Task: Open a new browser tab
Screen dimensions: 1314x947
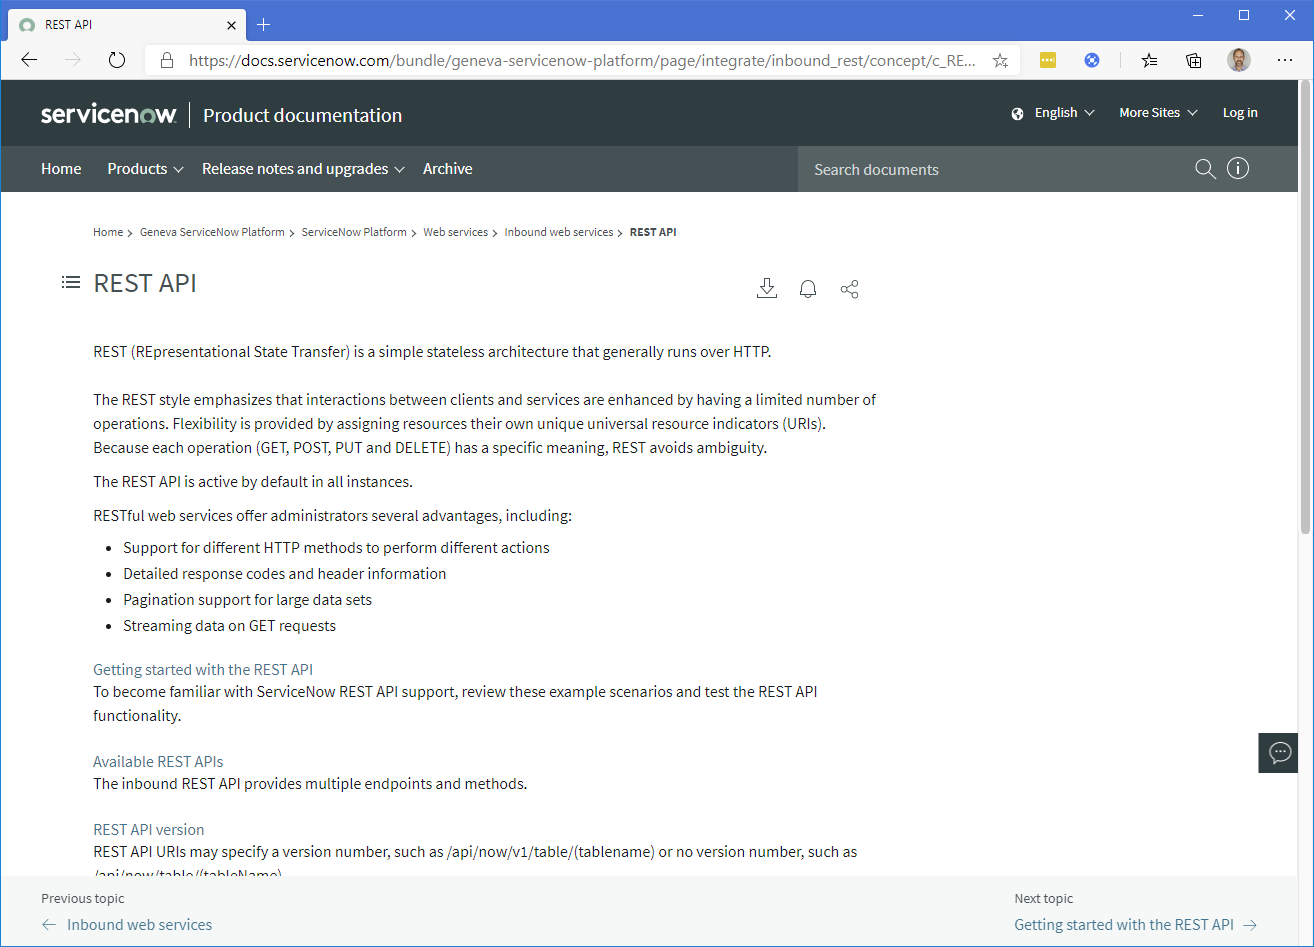Action: (x=264, y=24)
